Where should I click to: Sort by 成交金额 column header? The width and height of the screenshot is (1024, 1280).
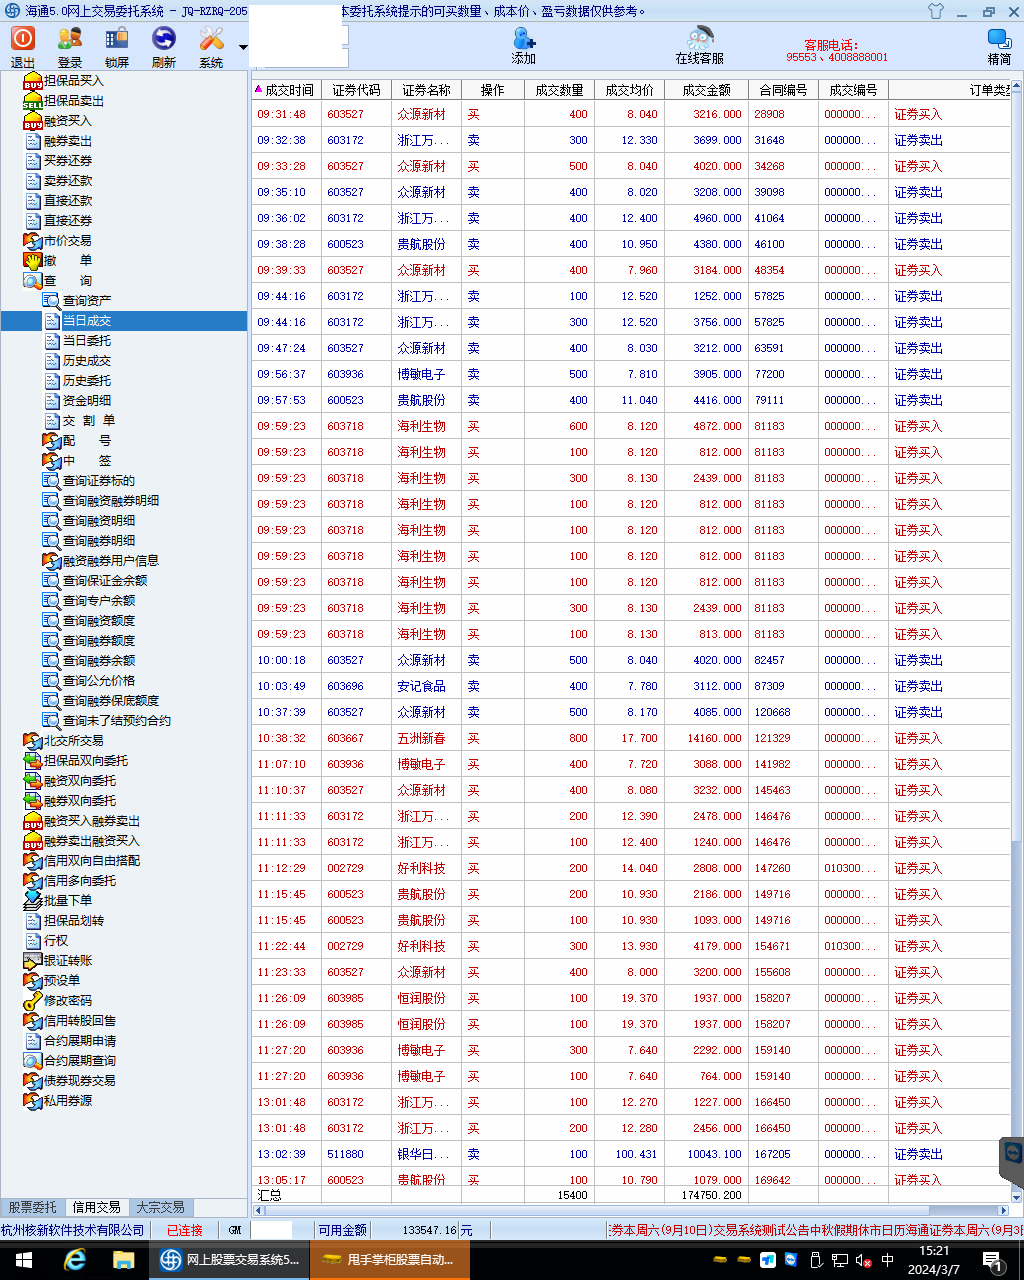click(x=706, y=90)
